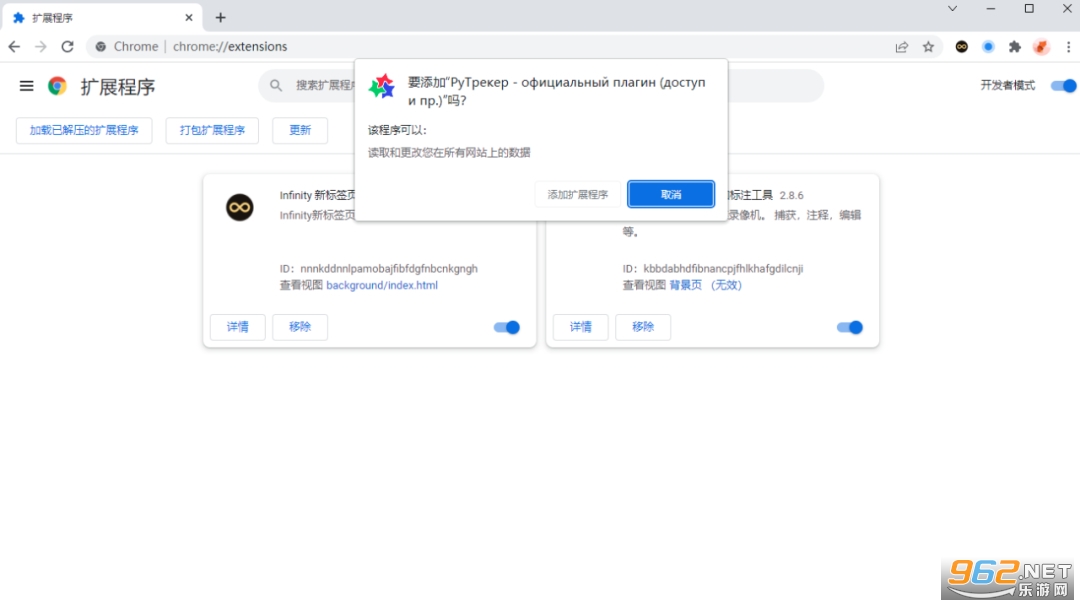Disable the Infinity 新标签页 extension toggle

[x=507, y=327]
